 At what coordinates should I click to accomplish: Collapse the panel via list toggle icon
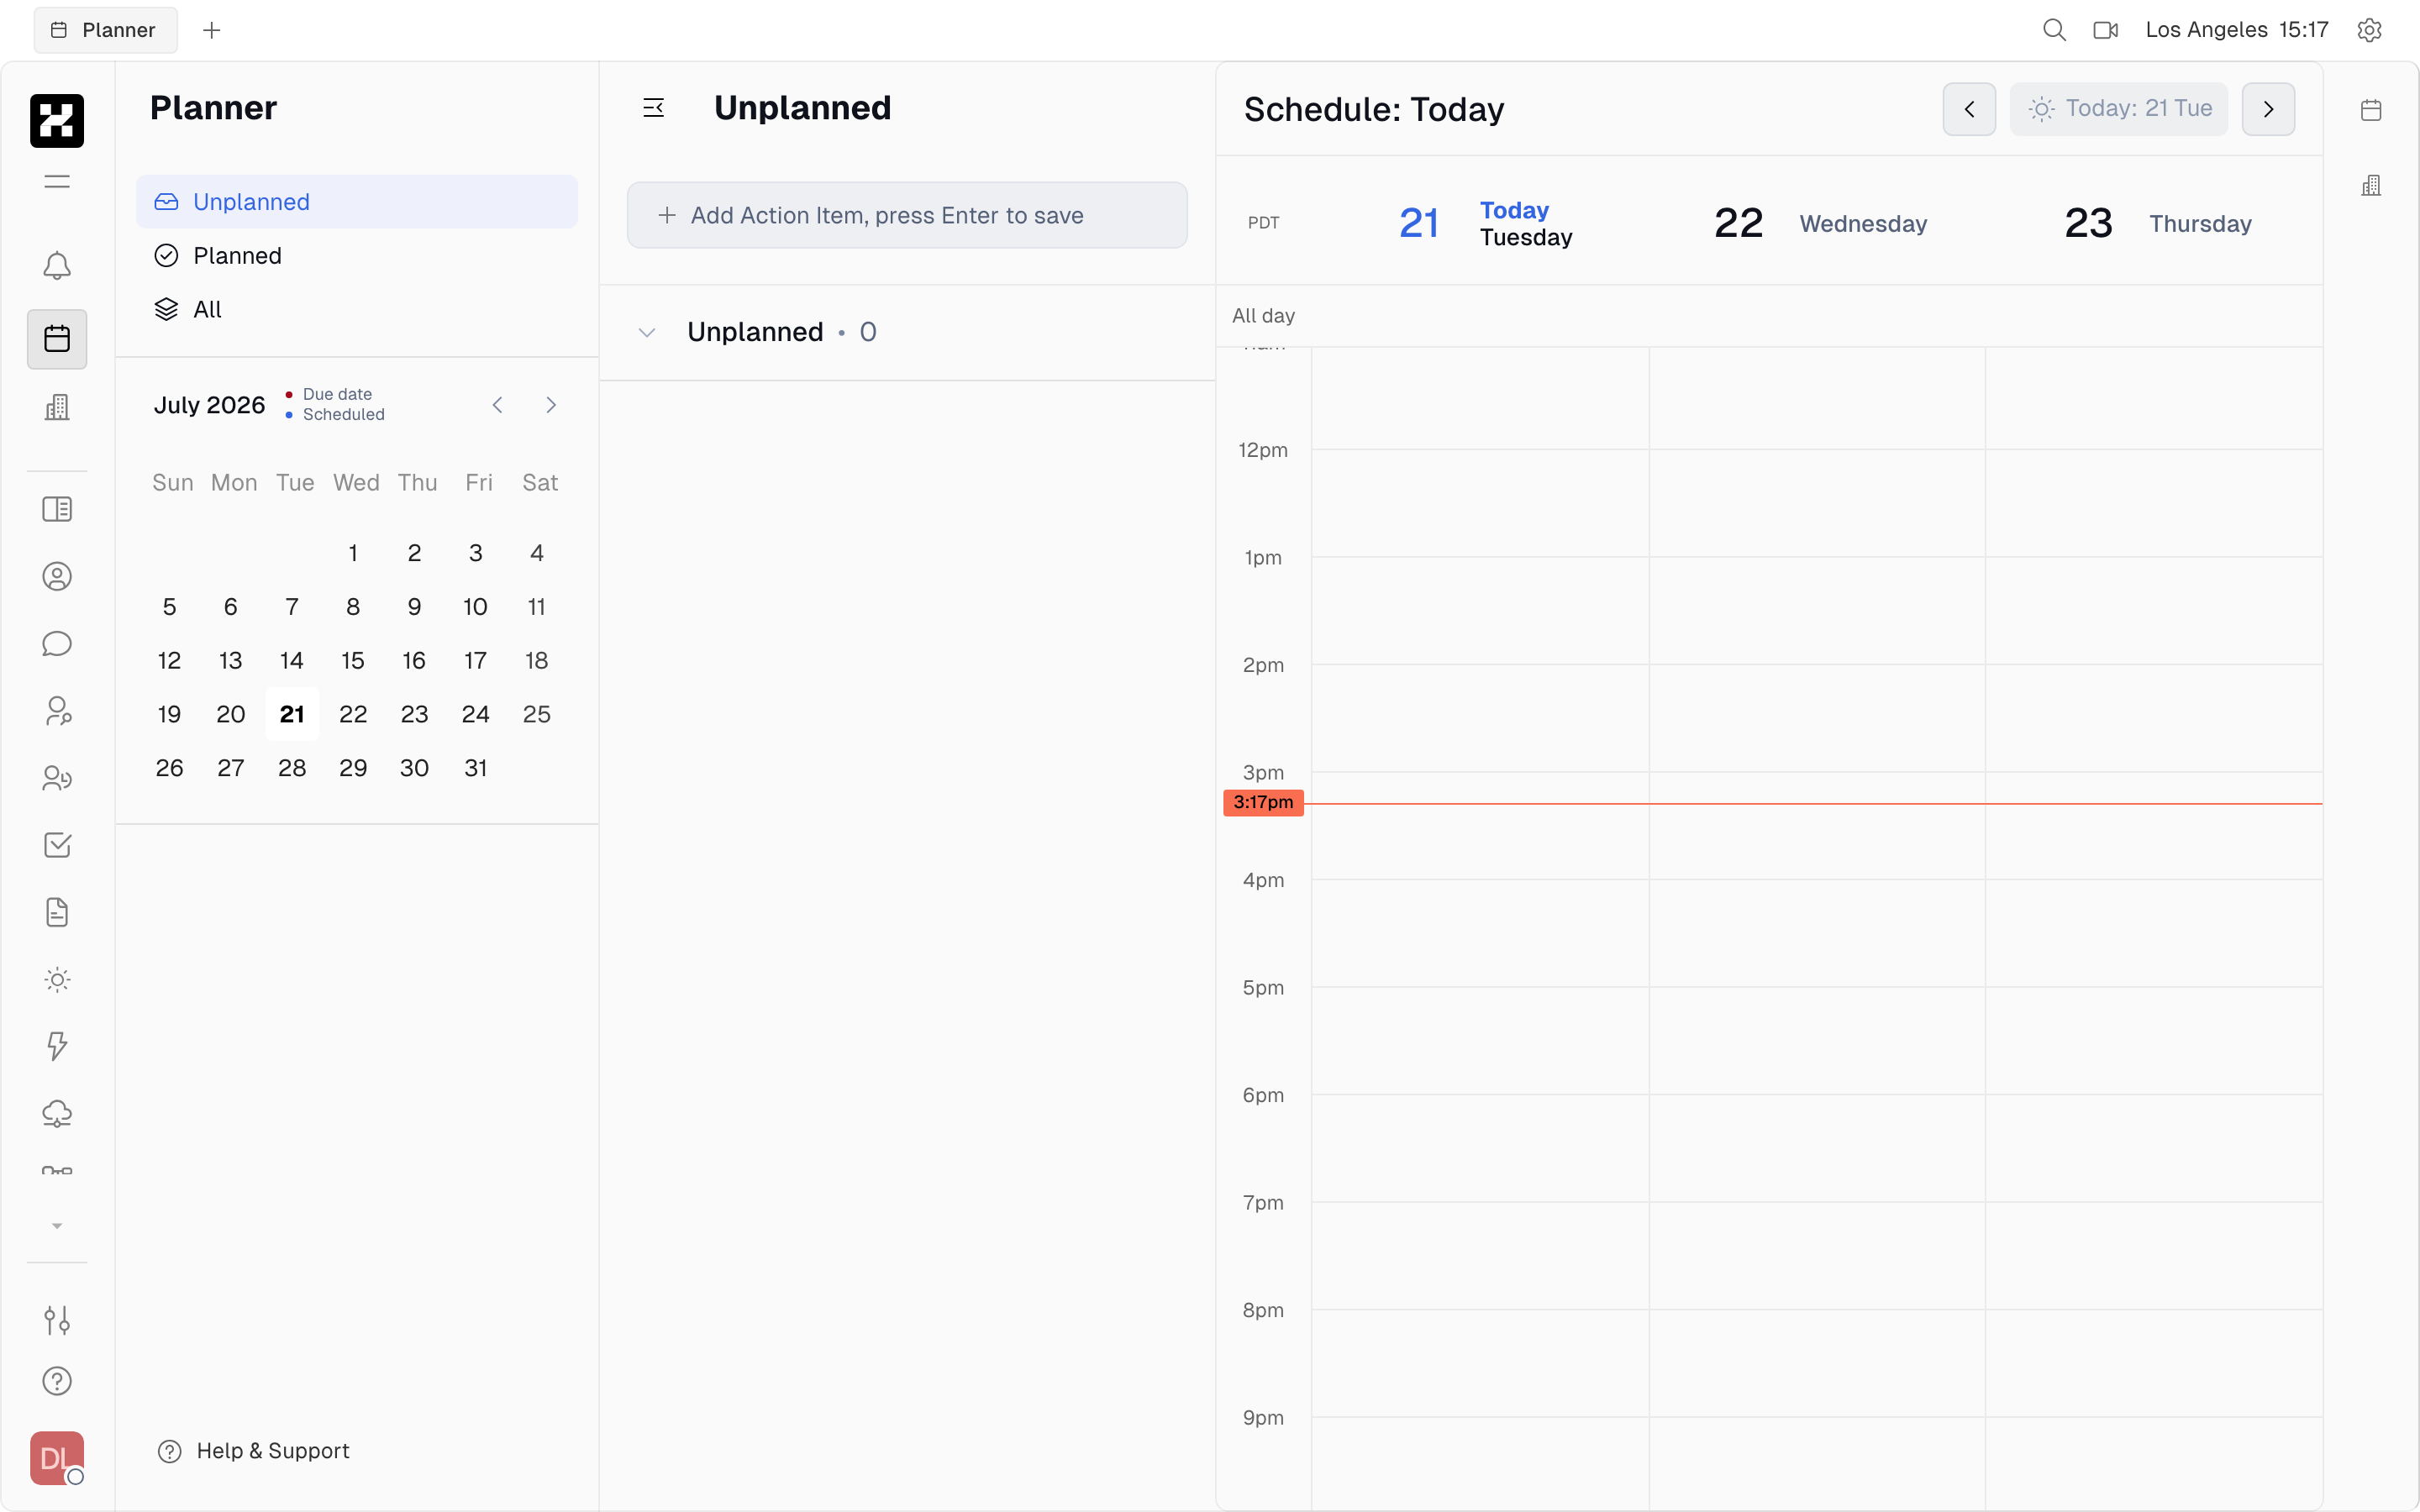(x=653, y=108)
